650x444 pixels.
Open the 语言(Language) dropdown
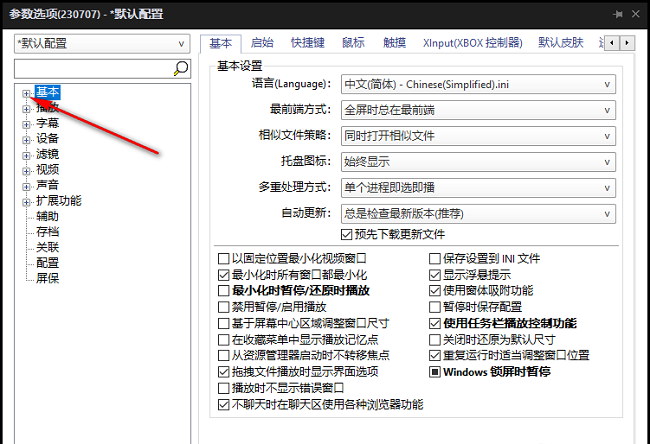coord(478,85)
